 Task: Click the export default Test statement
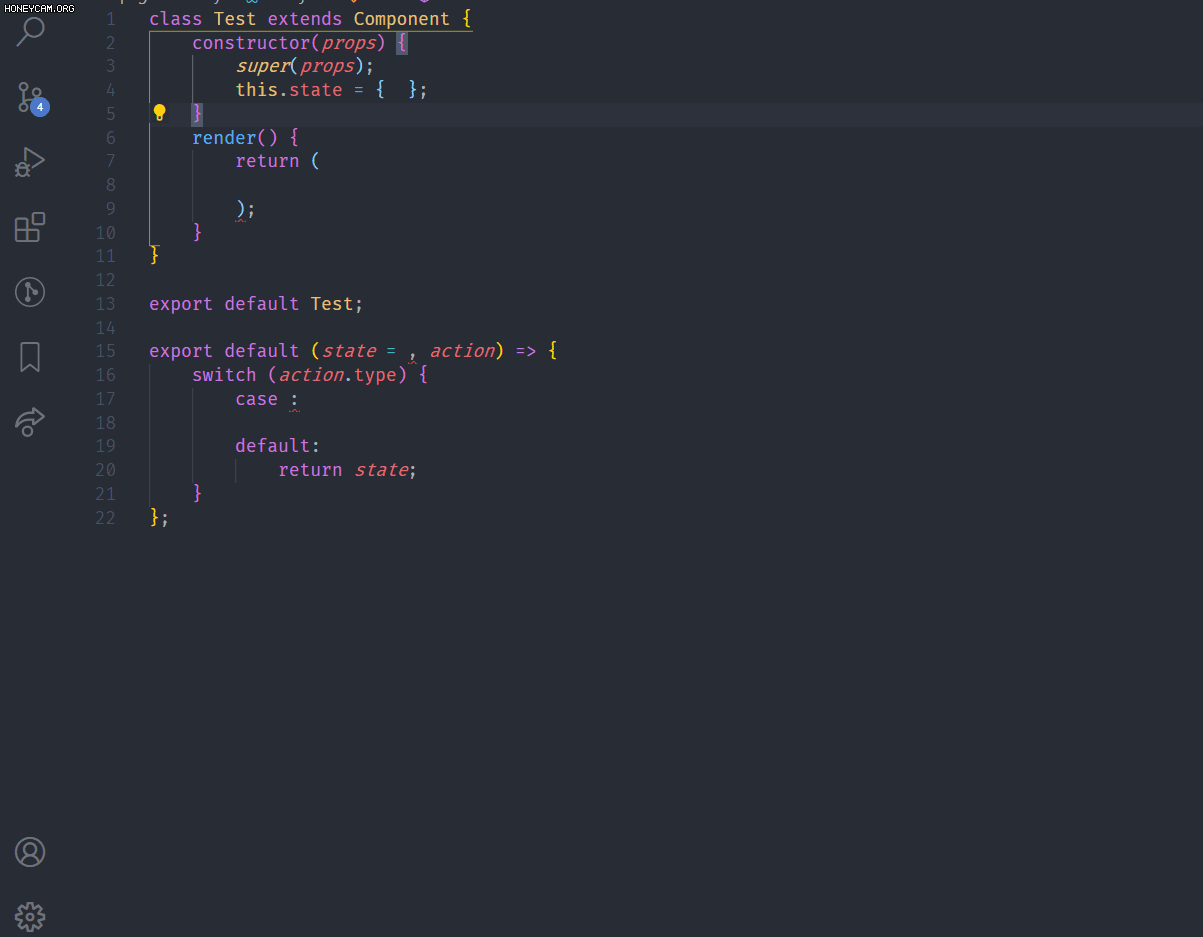point(255,303)
